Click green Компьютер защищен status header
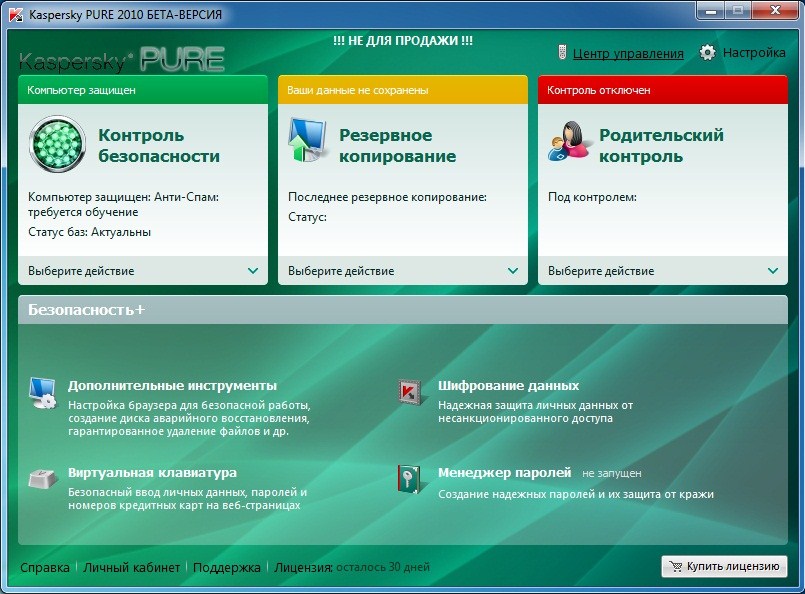 pyautogui.click(x=143, y=90)
